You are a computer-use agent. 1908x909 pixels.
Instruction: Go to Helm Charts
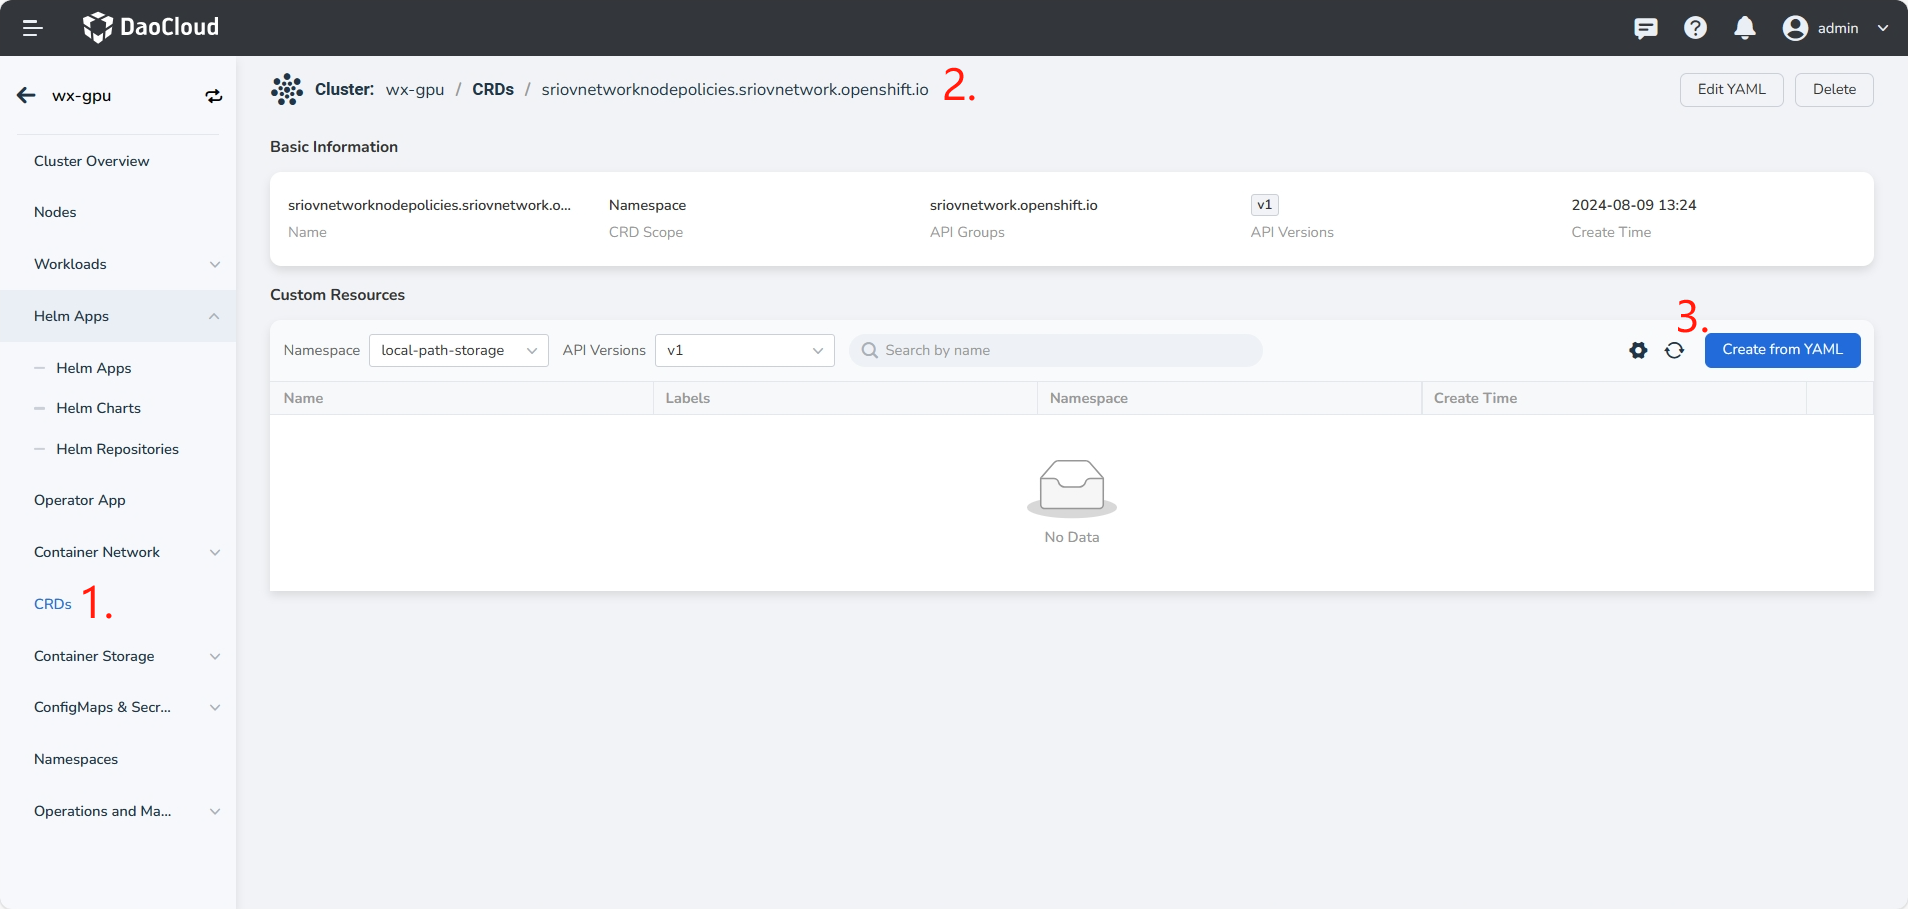[x=98, y=408]
